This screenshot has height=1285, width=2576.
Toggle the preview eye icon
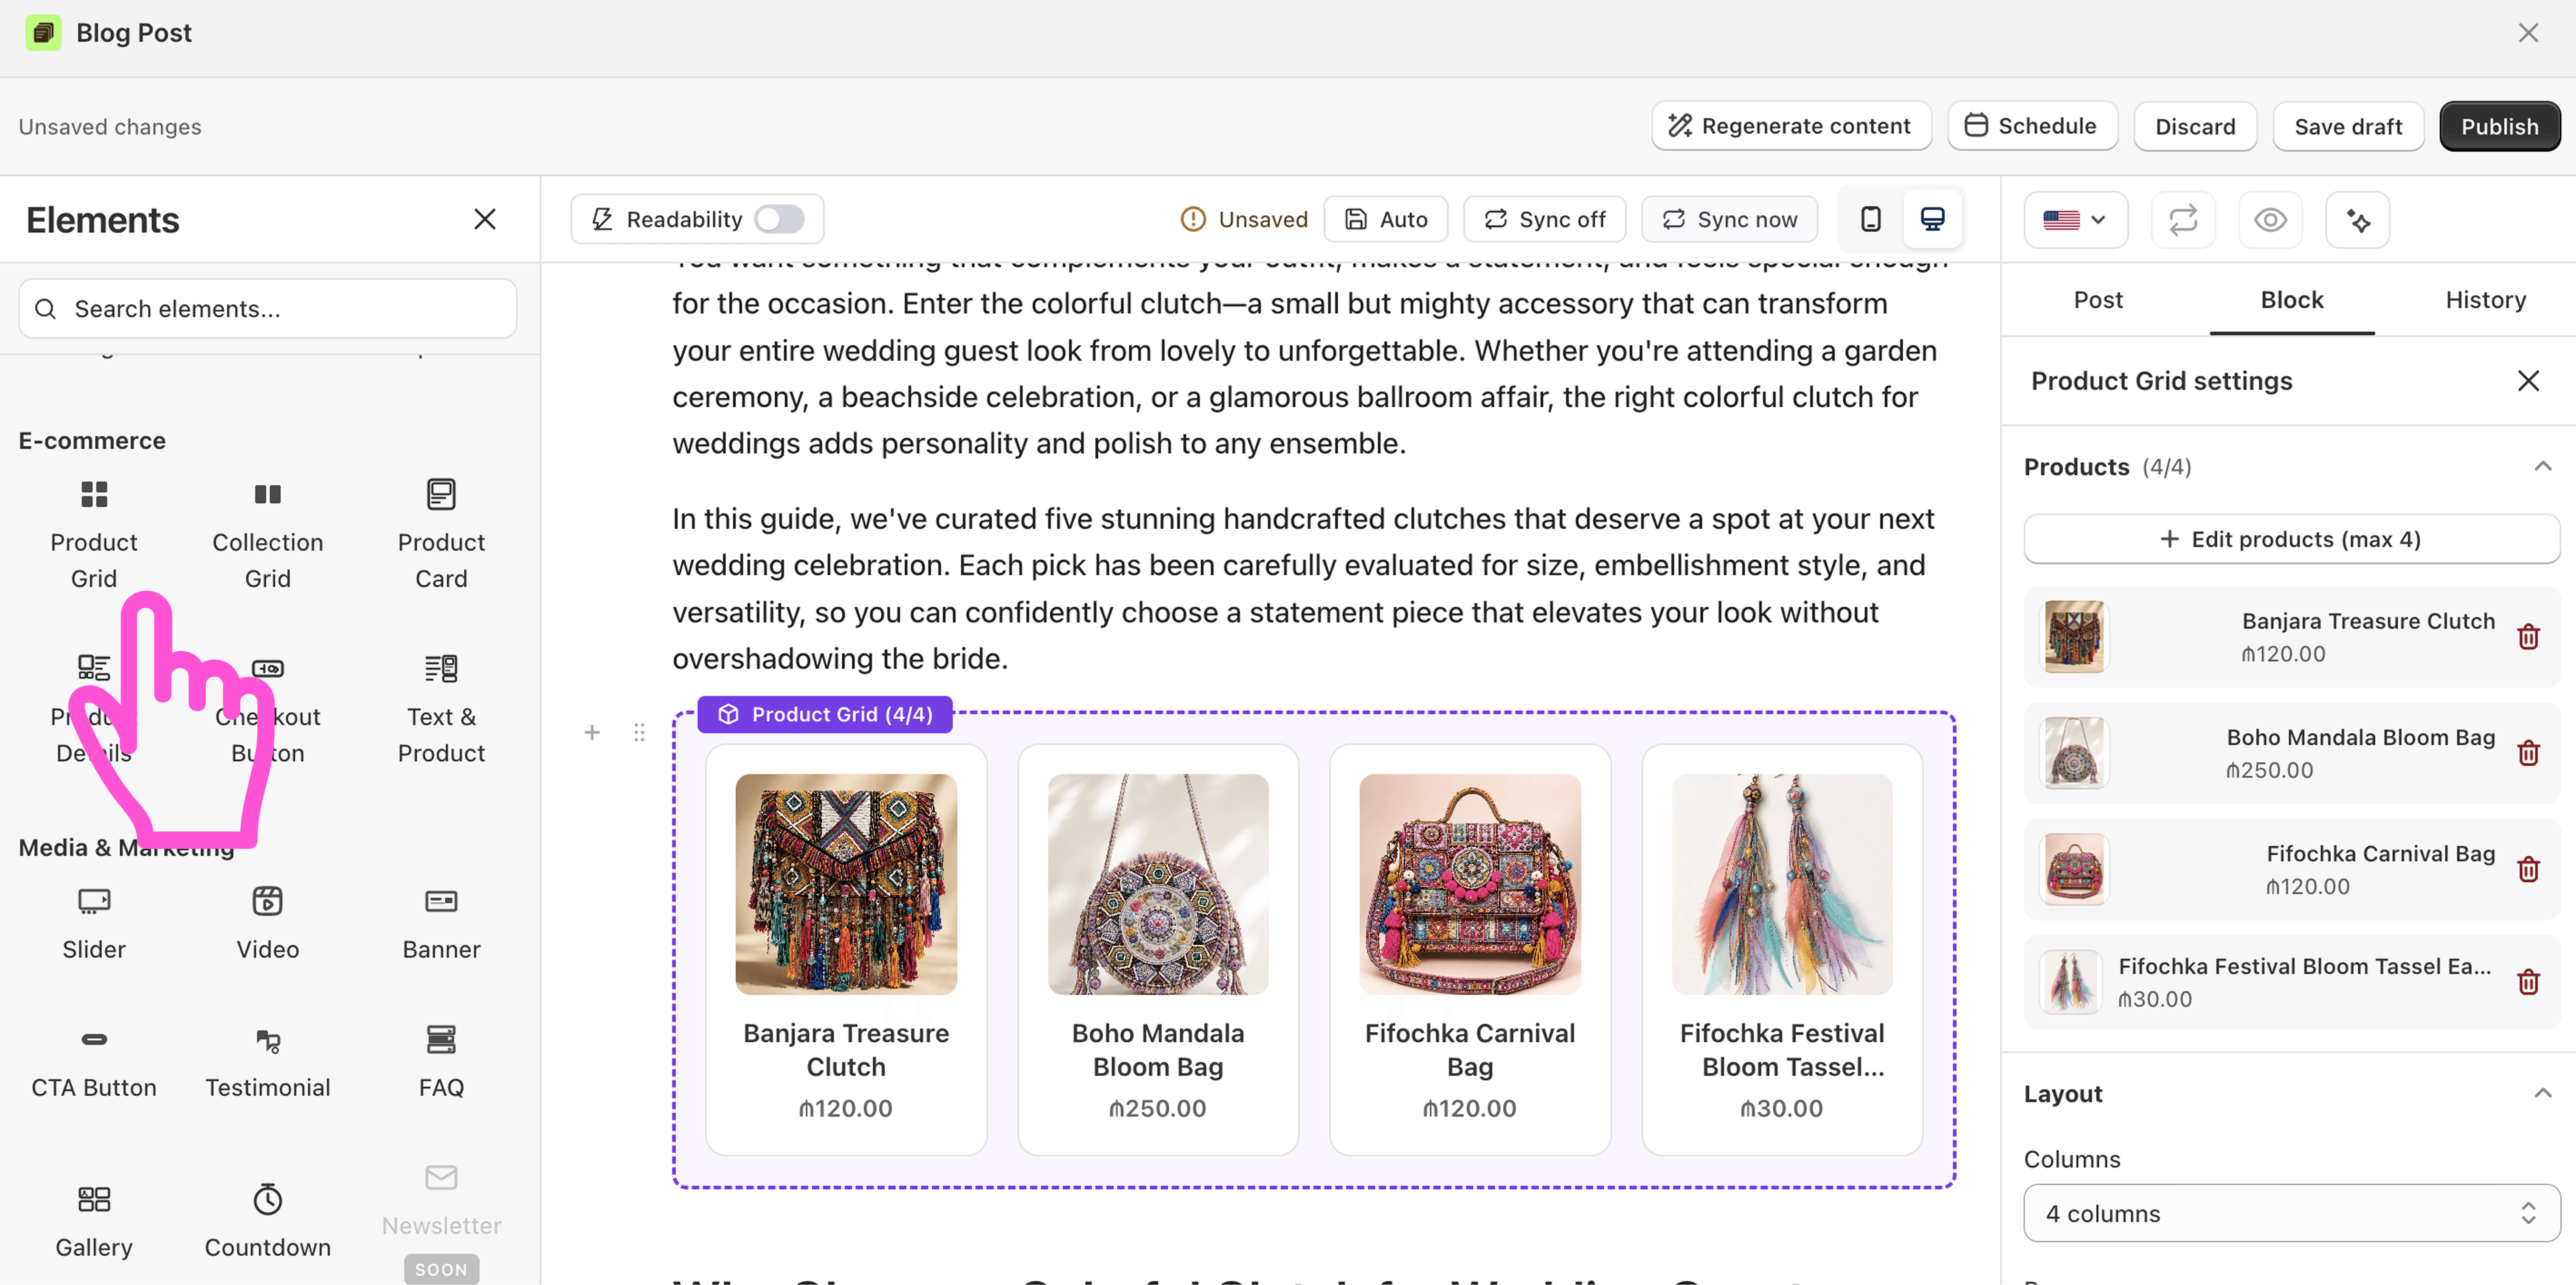2270,219
